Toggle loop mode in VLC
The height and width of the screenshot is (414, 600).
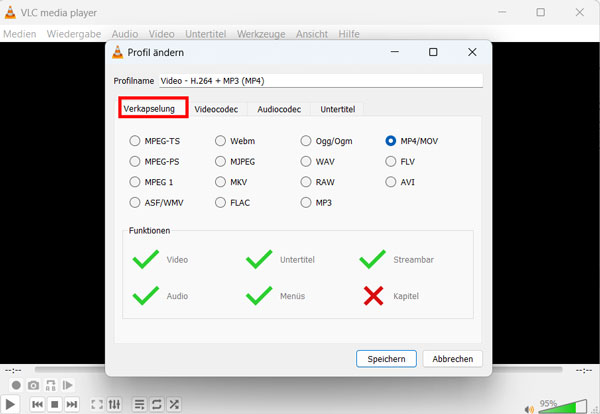click(157, 404)
